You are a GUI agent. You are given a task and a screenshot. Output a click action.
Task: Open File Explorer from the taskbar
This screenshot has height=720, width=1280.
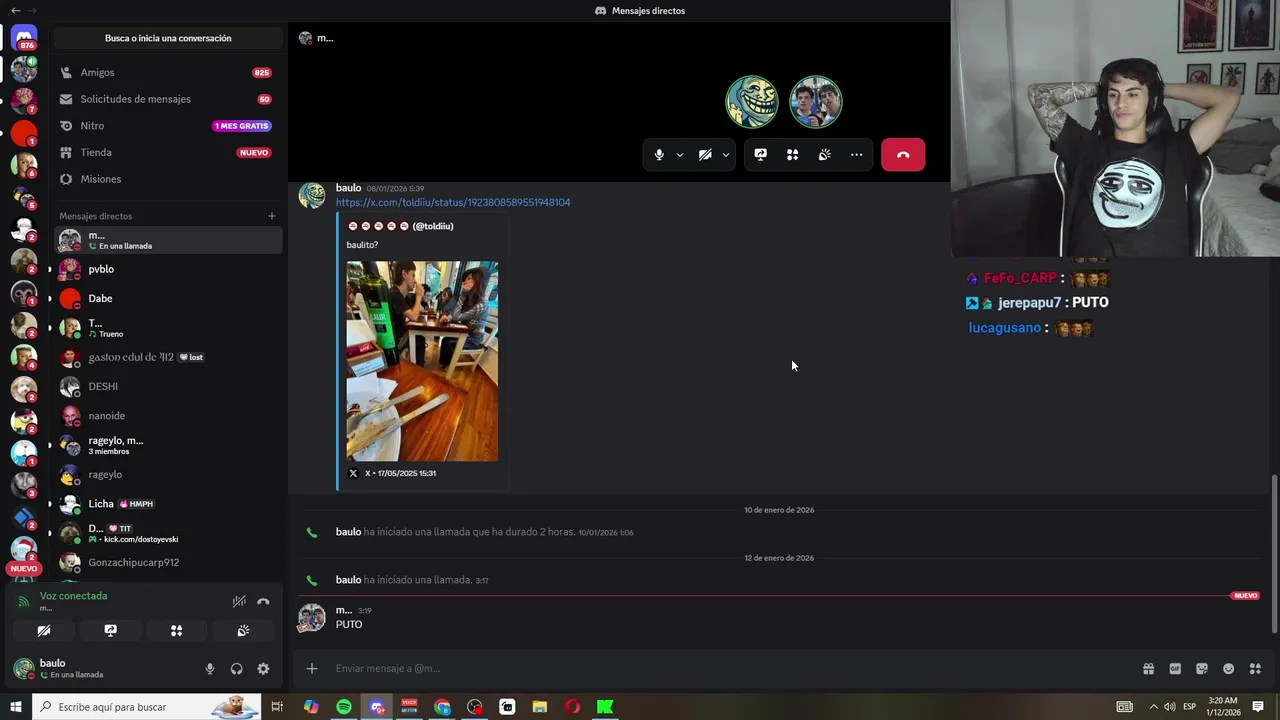539,707
